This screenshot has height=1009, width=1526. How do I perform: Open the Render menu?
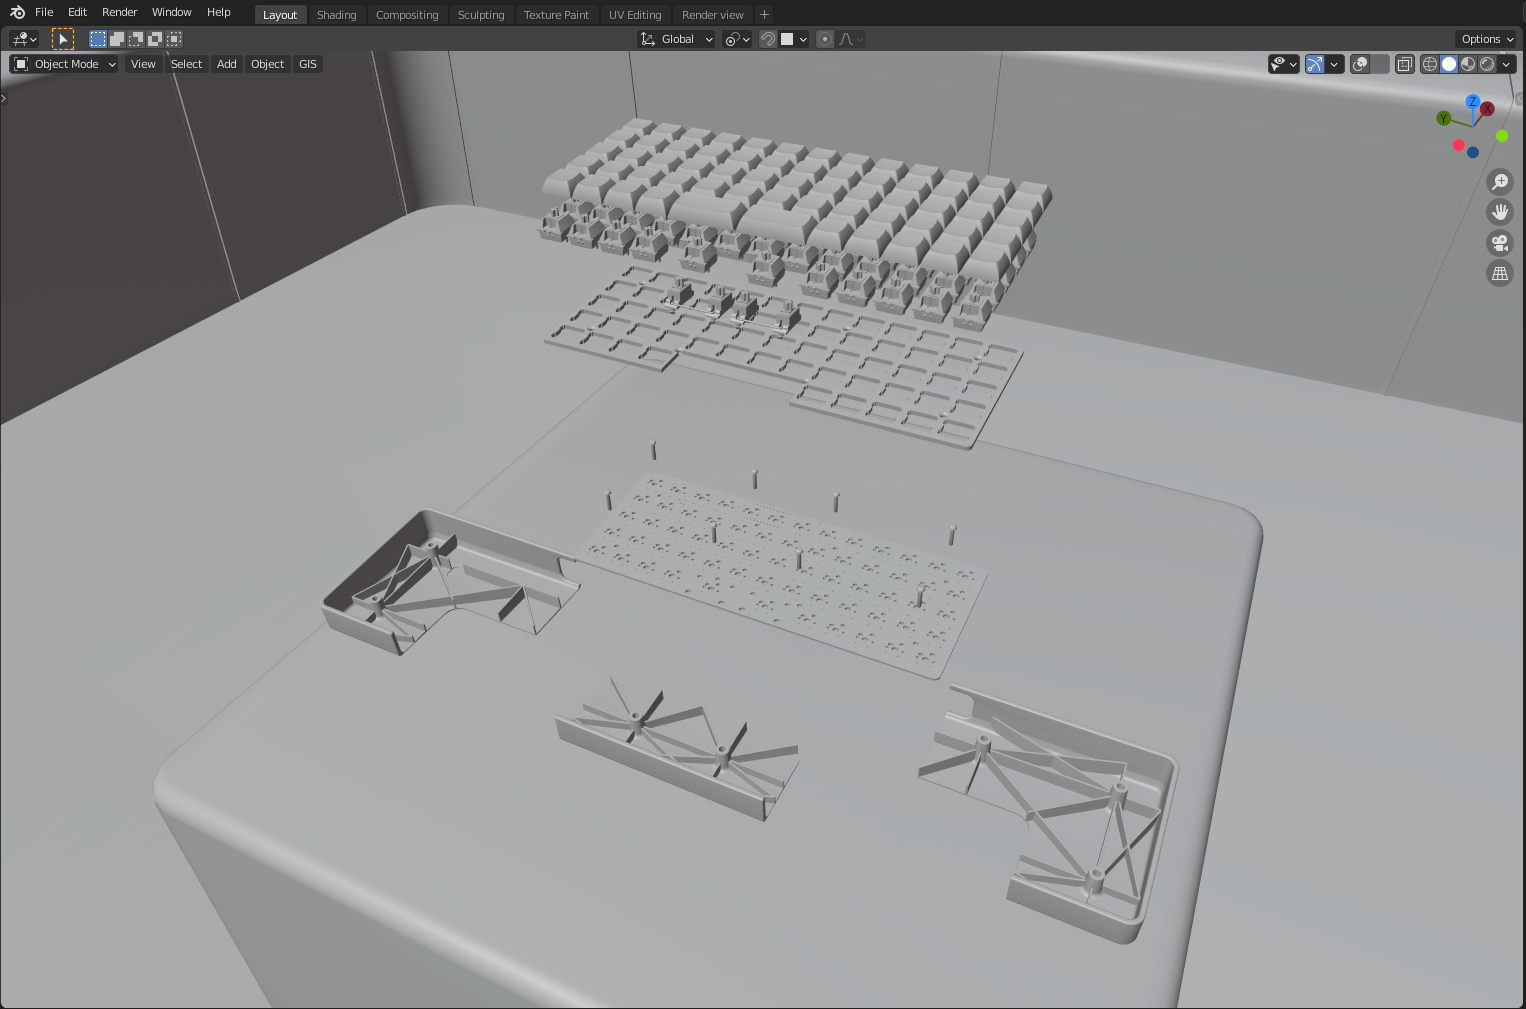[x=119, y=12]
